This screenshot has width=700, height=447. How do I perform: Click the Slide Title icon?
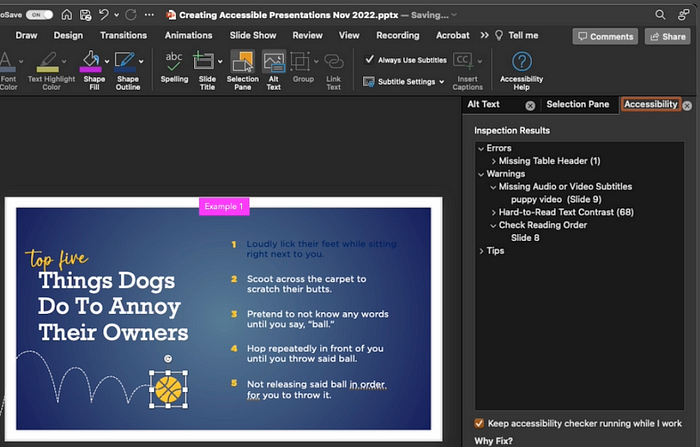tap(203, 61)
